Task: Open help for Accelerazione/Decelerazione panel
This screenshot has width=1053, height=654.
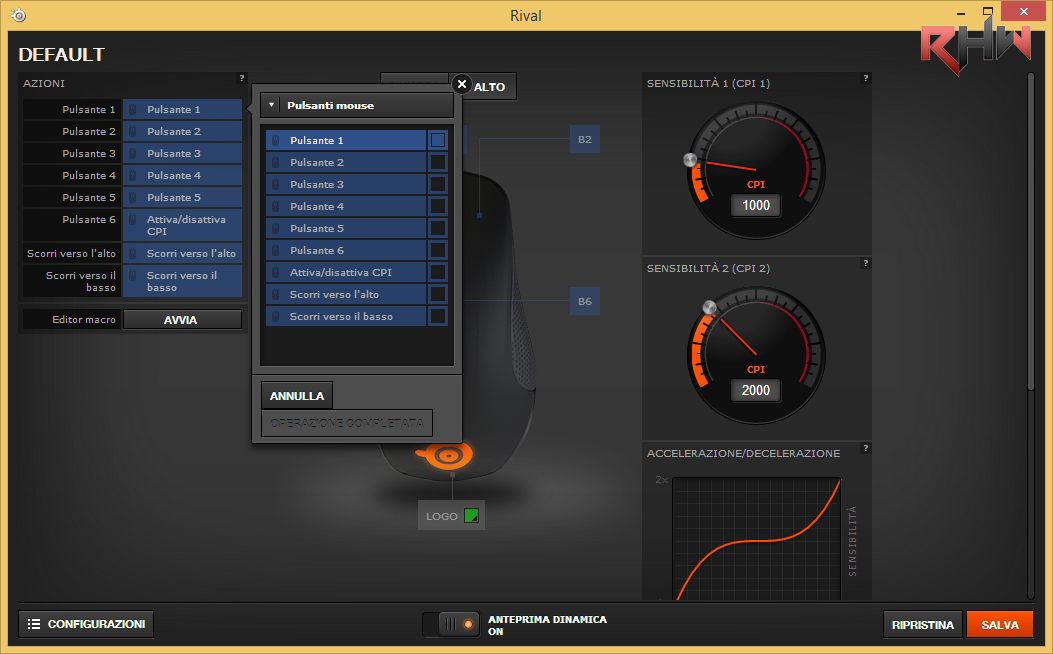Action: [866, 448]
